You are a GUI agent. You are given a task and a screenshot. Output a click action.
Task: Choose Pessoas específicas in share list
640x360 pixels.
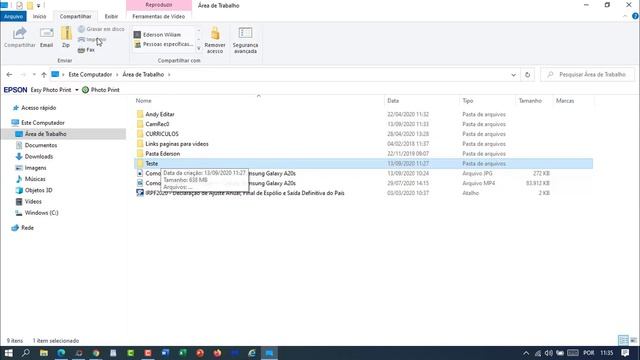click(x=163, y=44)
